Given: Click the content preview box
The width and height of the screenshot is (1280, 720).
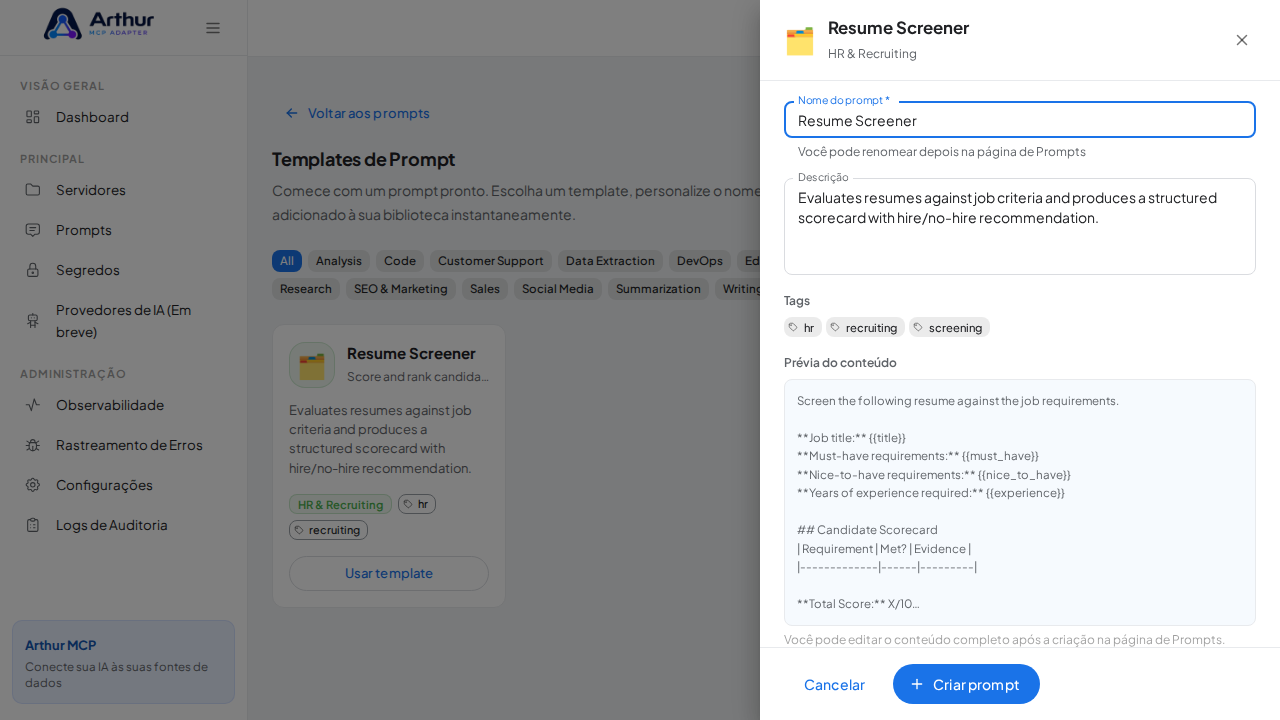Looking at the screenshot, I should click(1020, 502).
